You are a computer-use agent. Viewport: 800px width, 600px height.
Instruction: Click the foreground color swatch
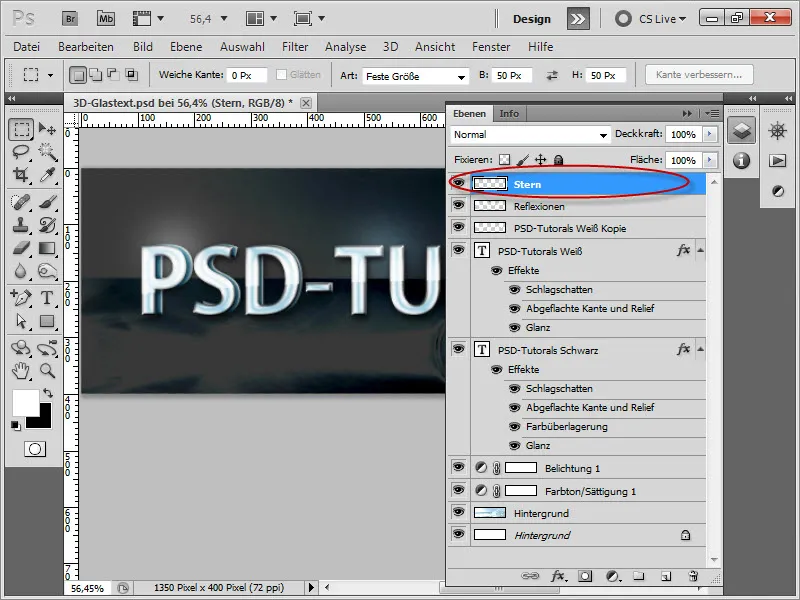[26, 403]
